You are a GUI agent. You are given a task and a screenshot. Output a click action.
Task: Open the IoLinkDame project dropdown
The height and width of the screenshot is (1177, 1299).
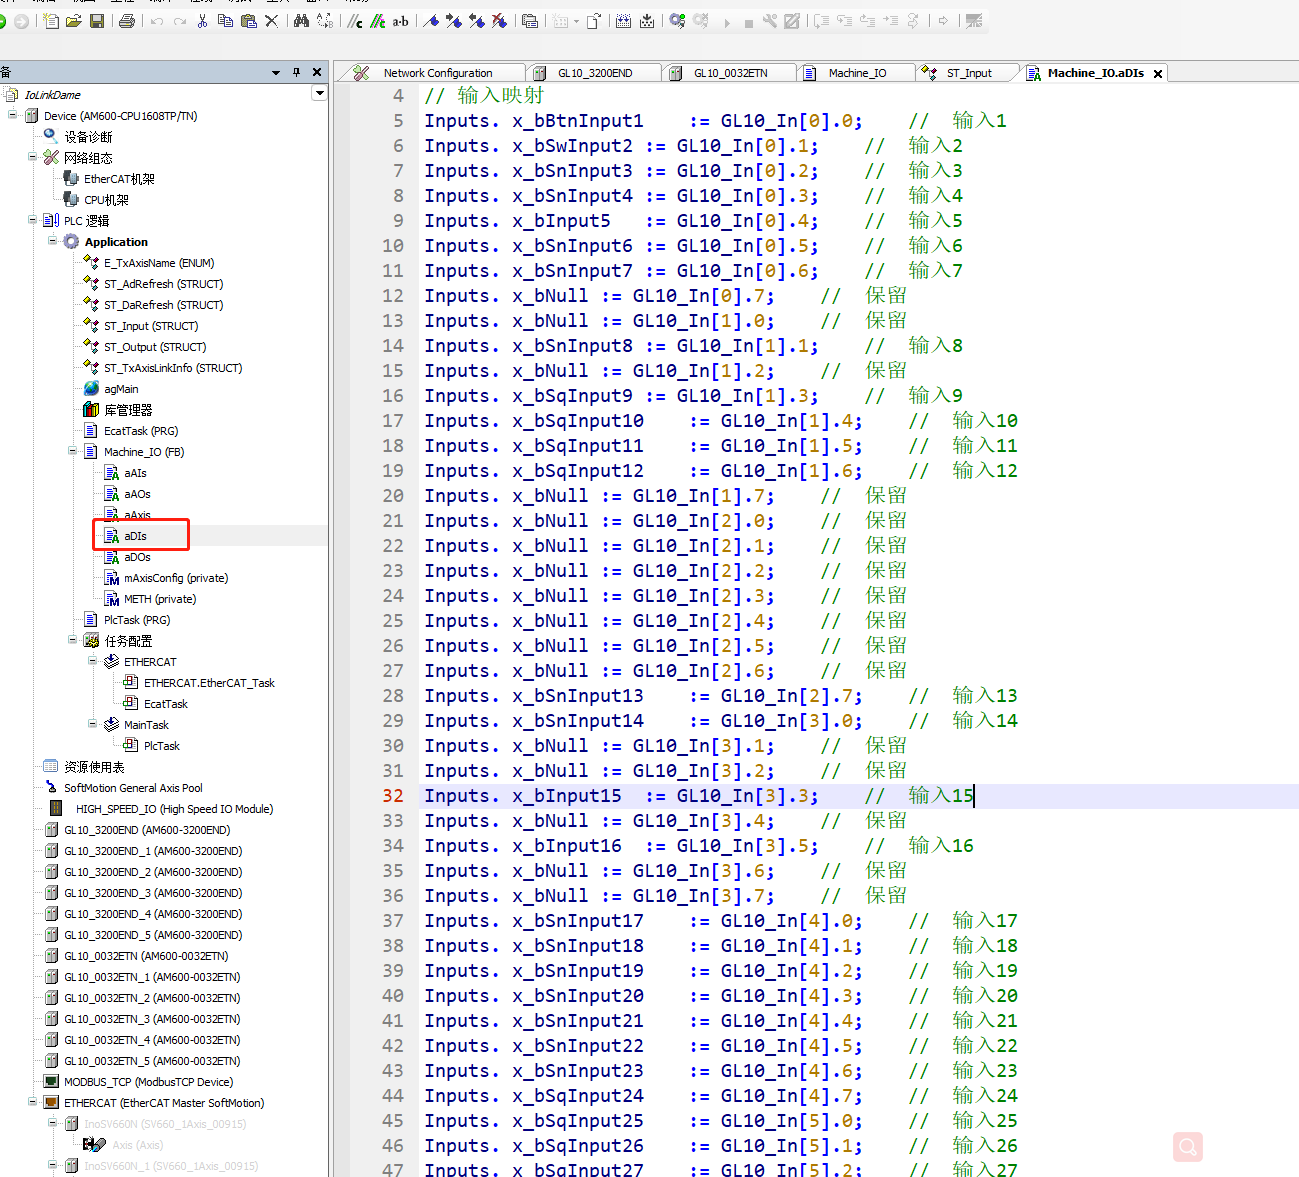coord(319,94)
